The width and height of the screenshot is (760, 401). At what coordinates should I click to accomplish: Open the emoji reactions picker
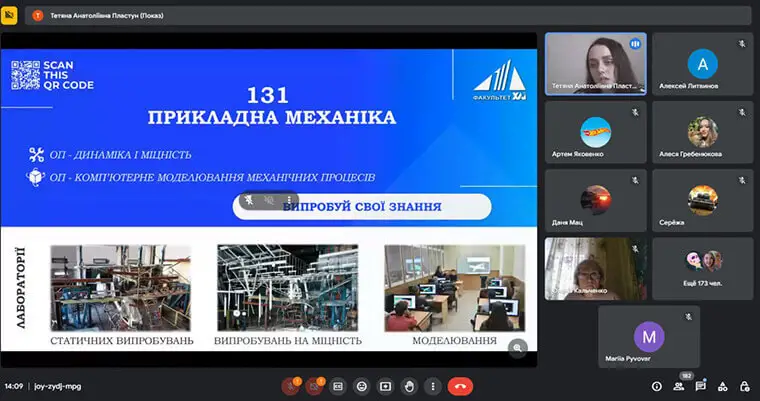[x=361, y=386]
